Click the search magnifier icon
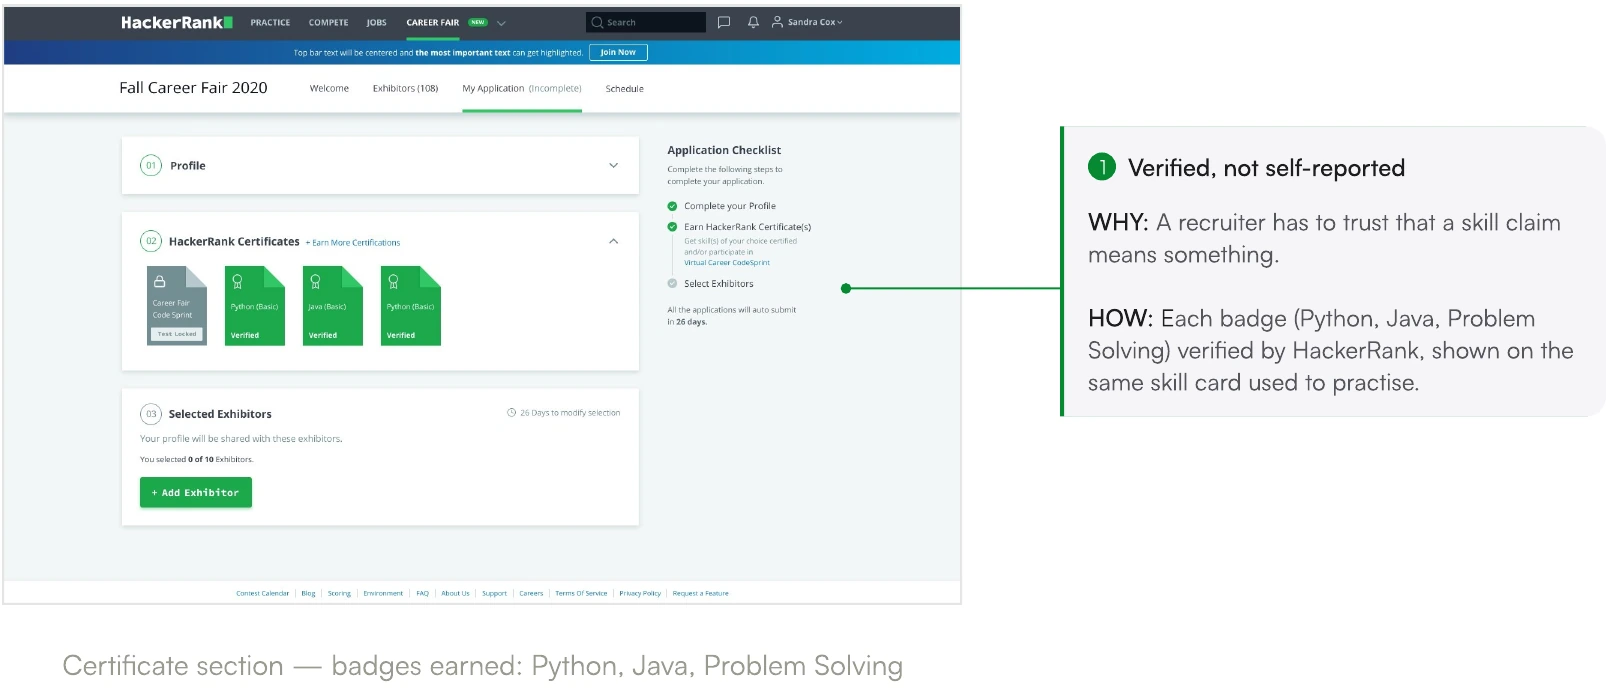Screen dimensions: 1606x688 [597, 22]
